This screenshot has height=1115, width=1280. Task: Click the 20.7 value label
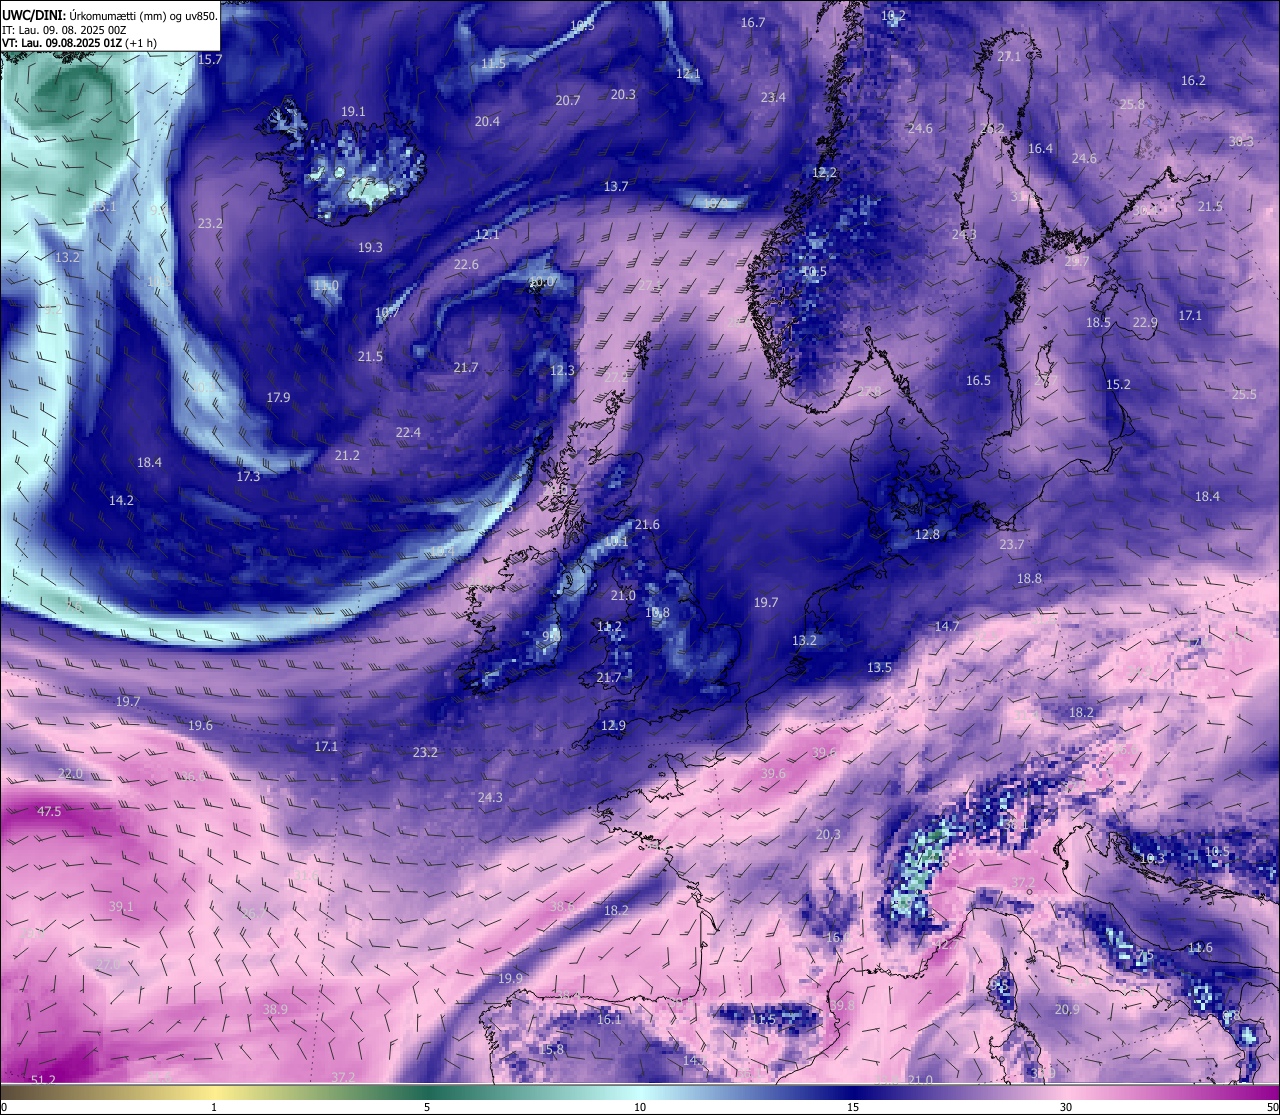pyautogui.click(x=568, y=100)
